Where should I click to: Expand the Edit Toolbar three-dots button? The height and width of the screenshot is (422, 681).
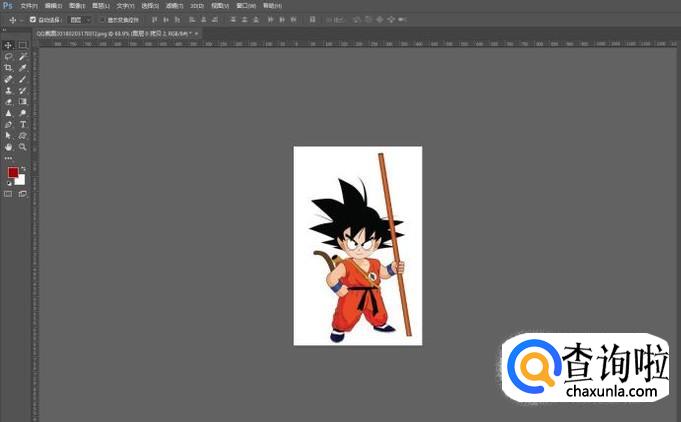pyautogui.click(x=9, y=158)
